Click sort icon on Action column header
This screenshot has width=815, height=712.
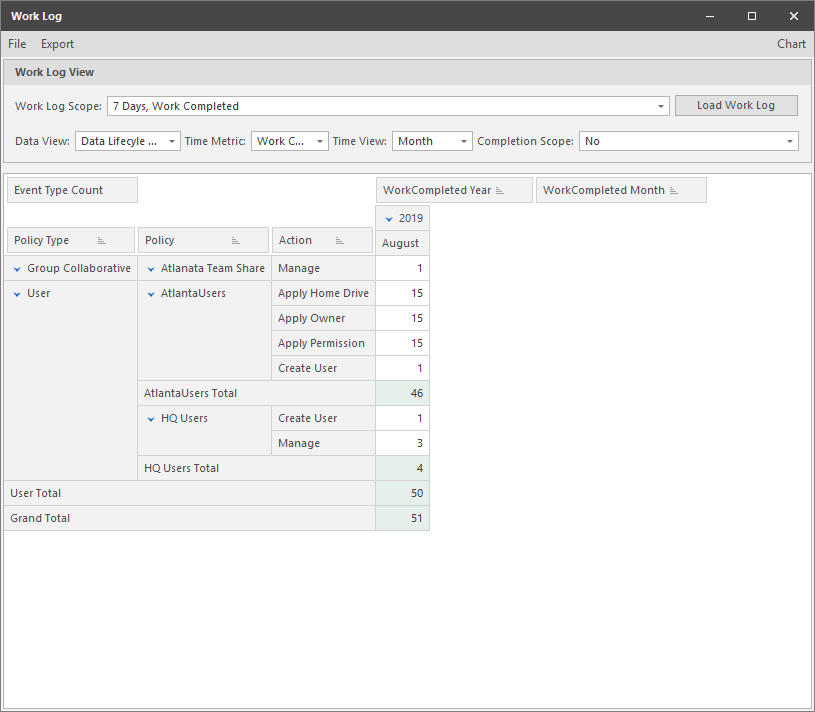point(340,241)
